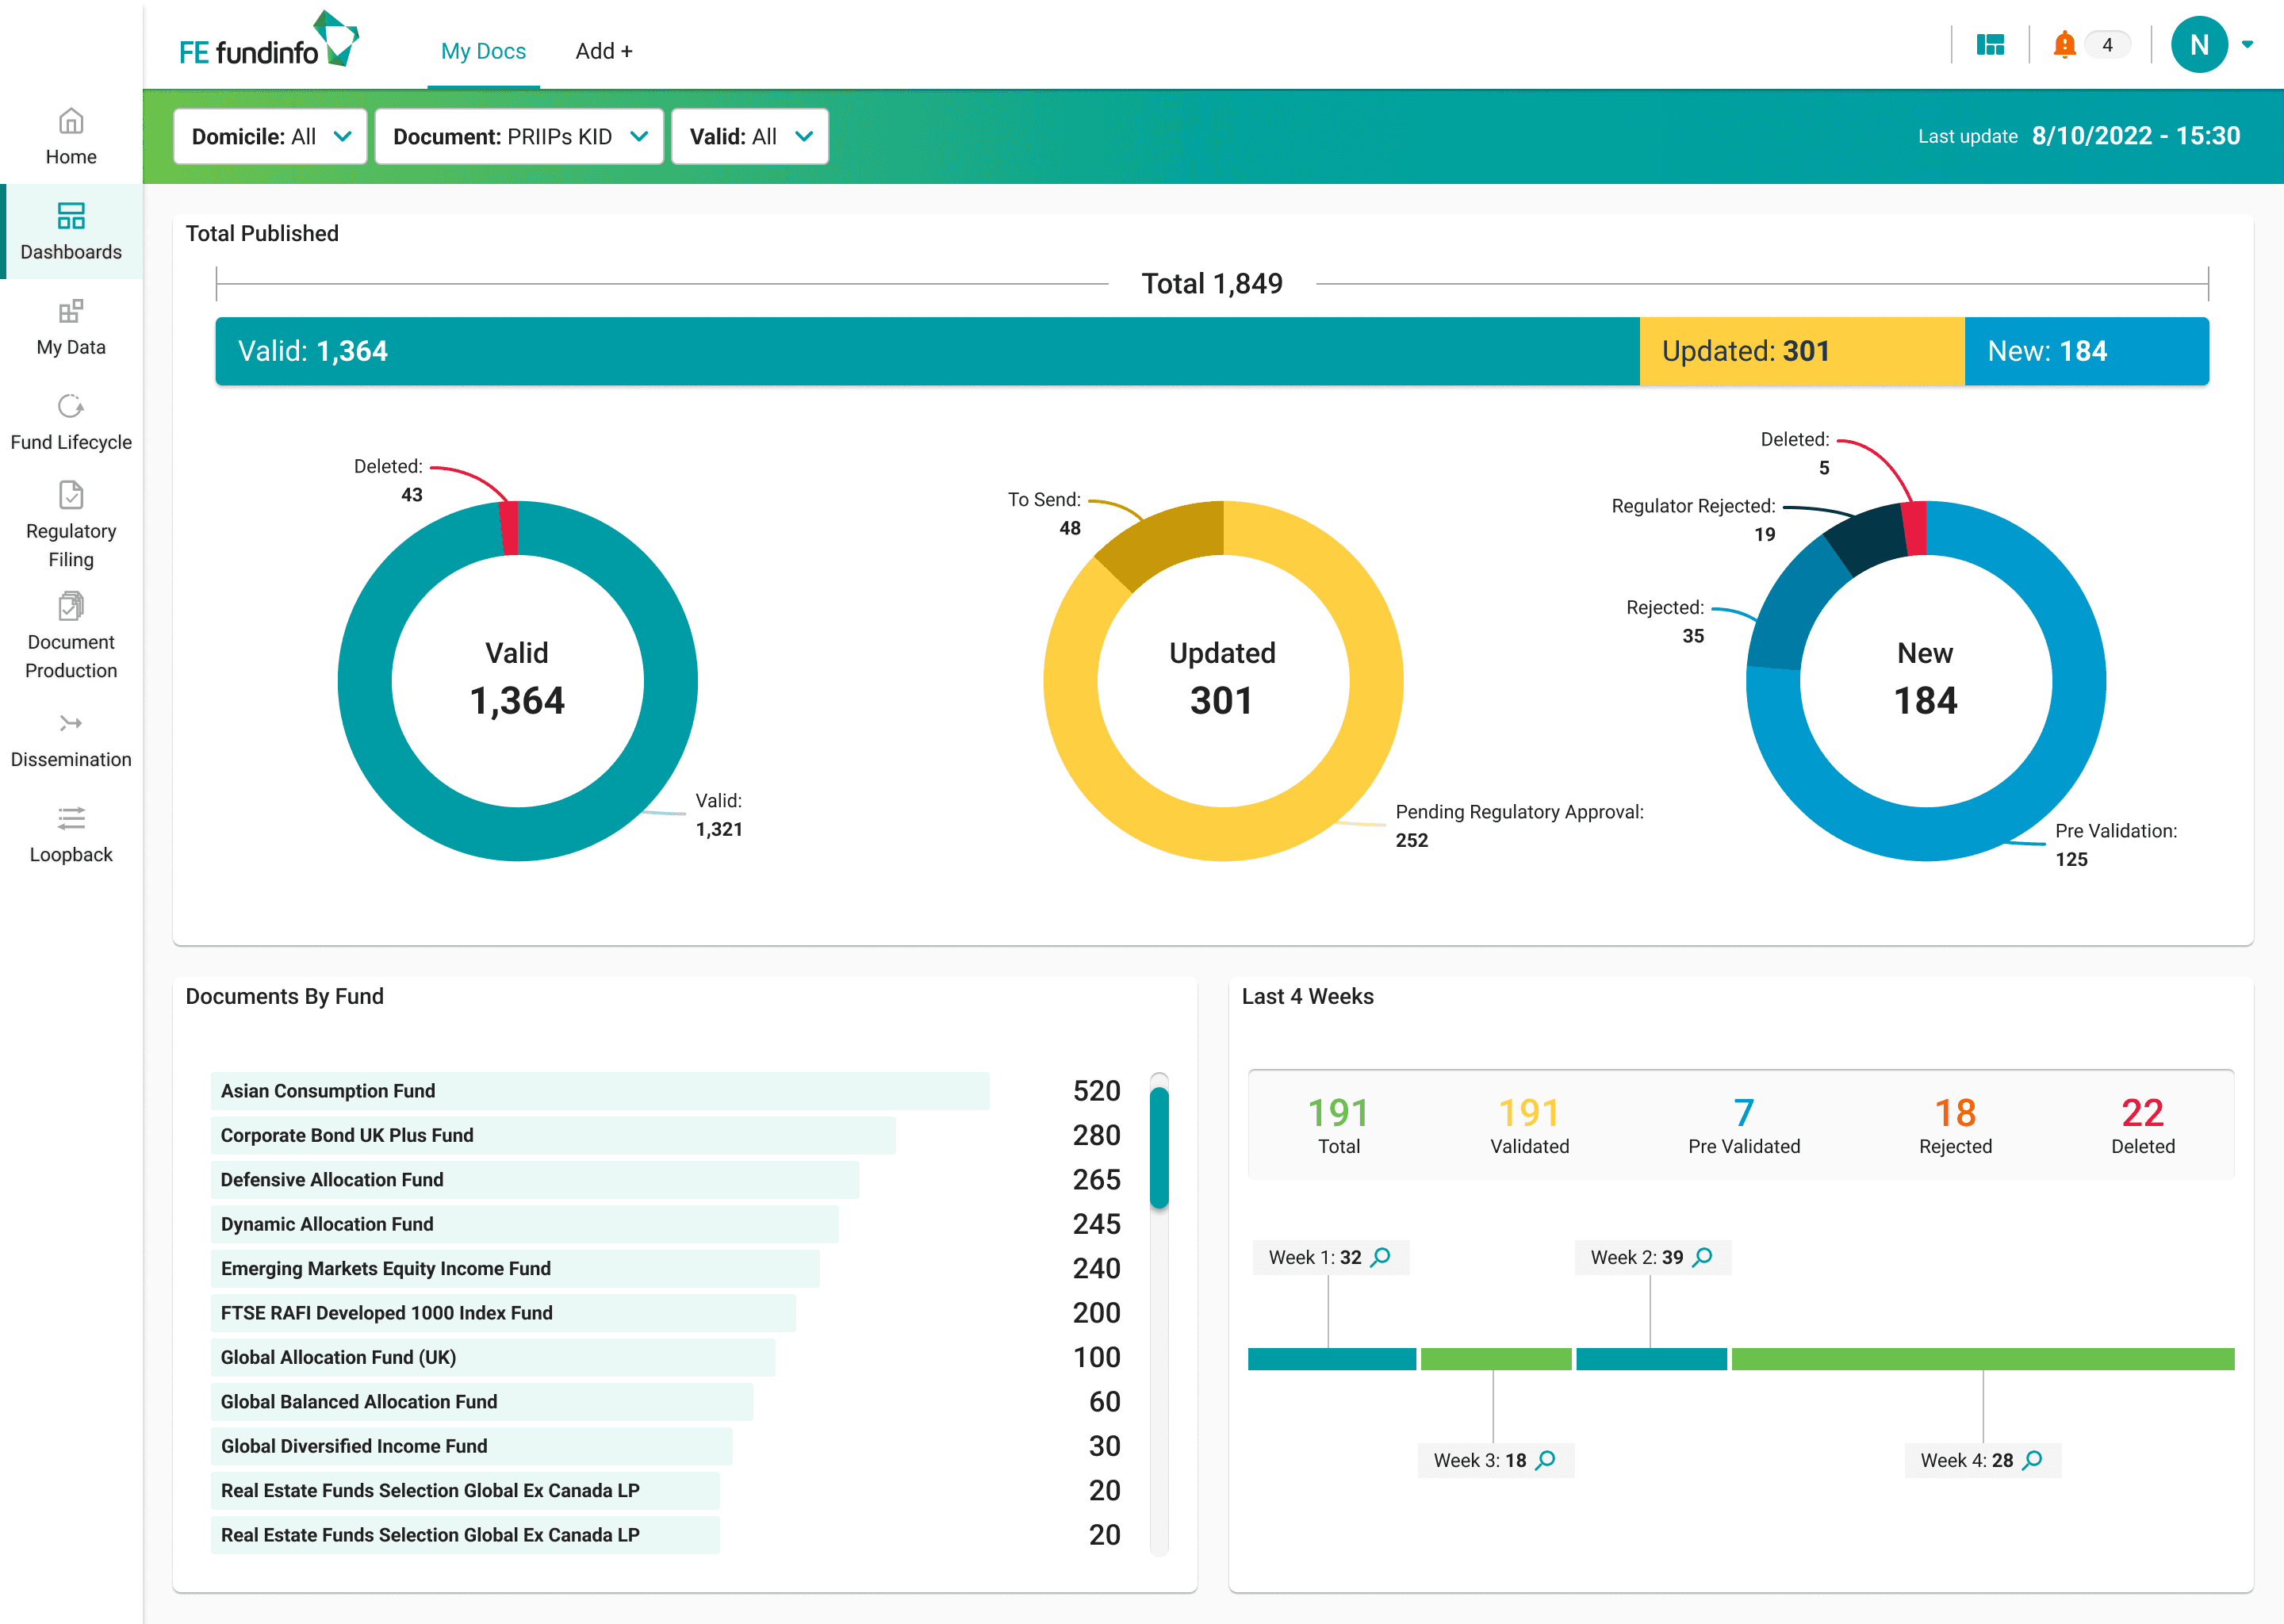Click the yellow Updated: 301 bar segment
2284x1624 pixels.
click(x=1801, y=351)
